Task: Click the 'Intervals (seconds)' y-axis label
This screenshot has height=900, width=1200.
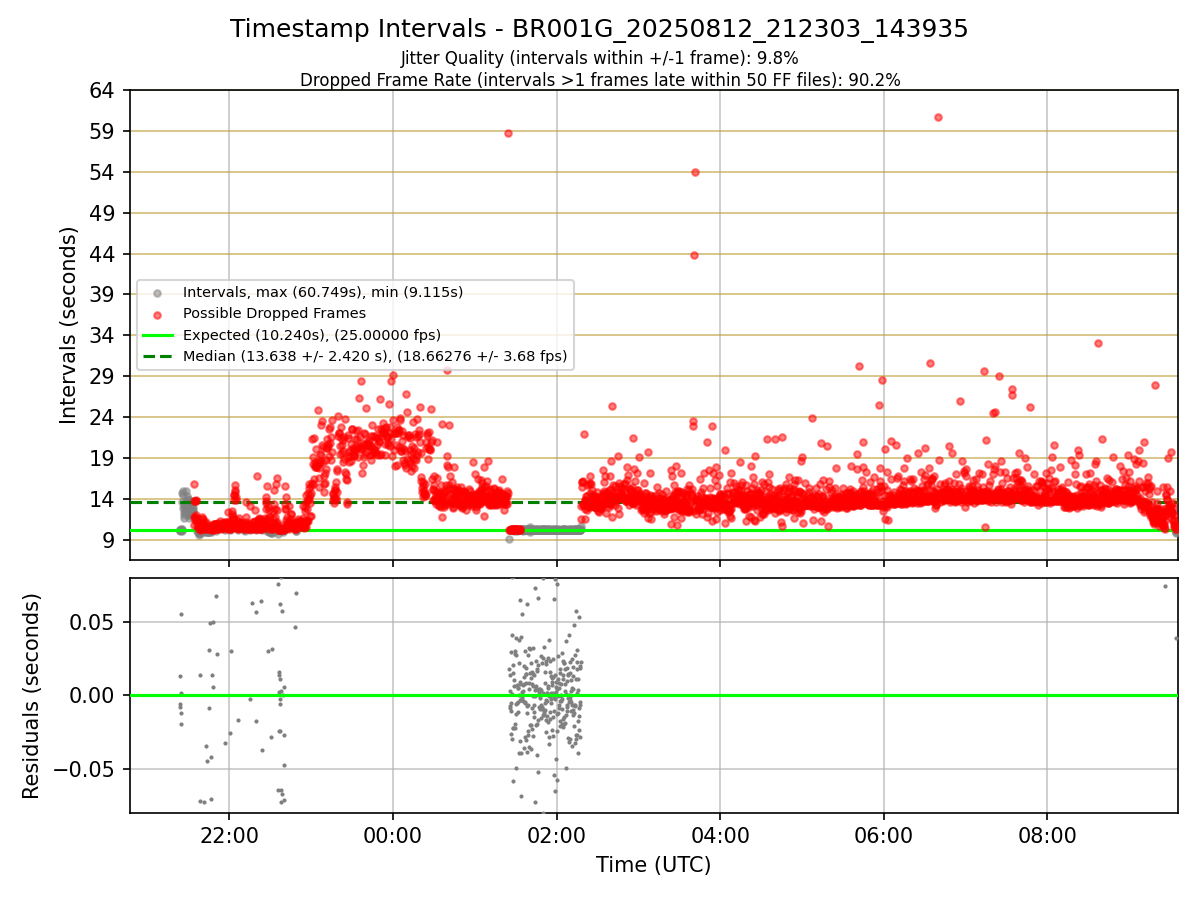Action: 68,325
